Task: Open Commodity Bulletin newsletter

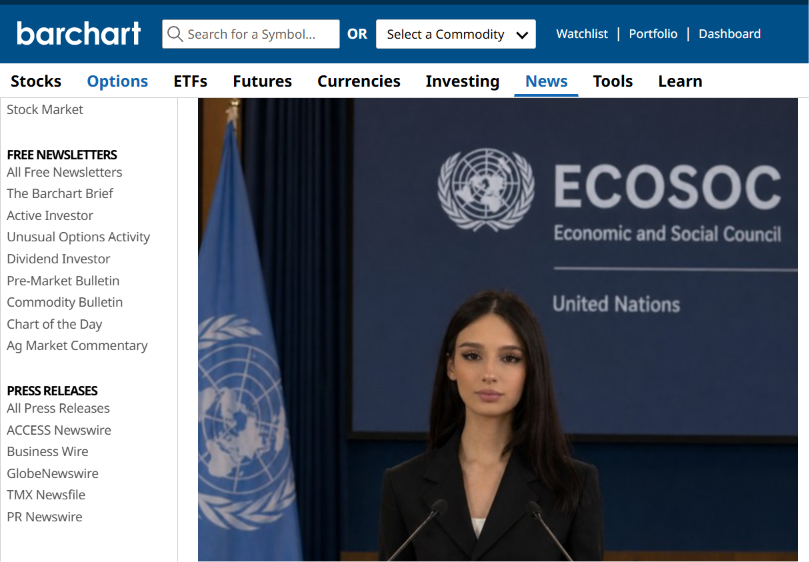Action: click(x=64, y=302)
